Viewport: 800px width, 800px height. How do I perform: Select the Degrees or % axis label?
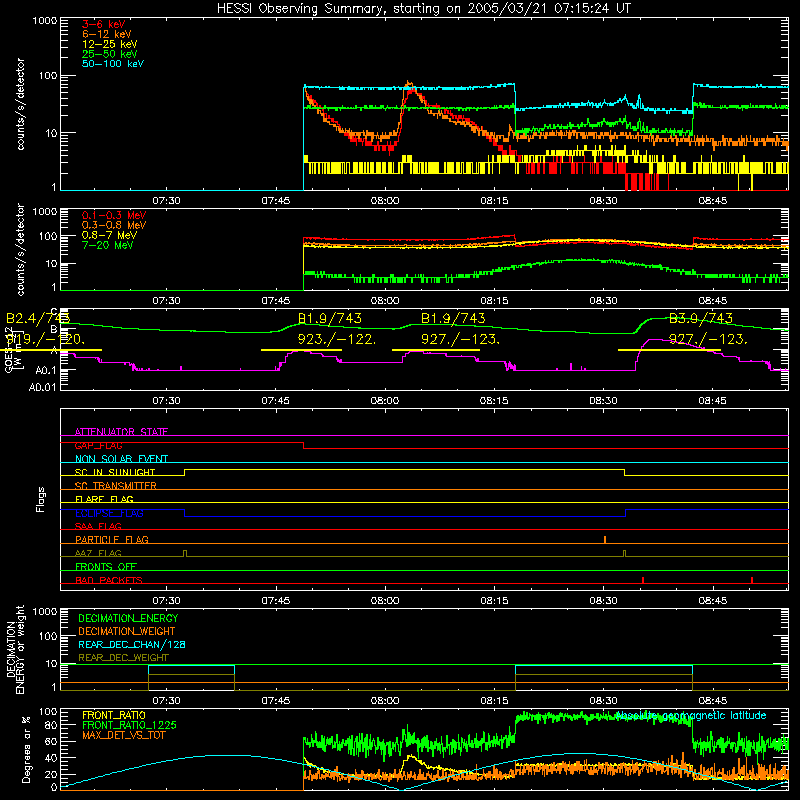point(26,749)
